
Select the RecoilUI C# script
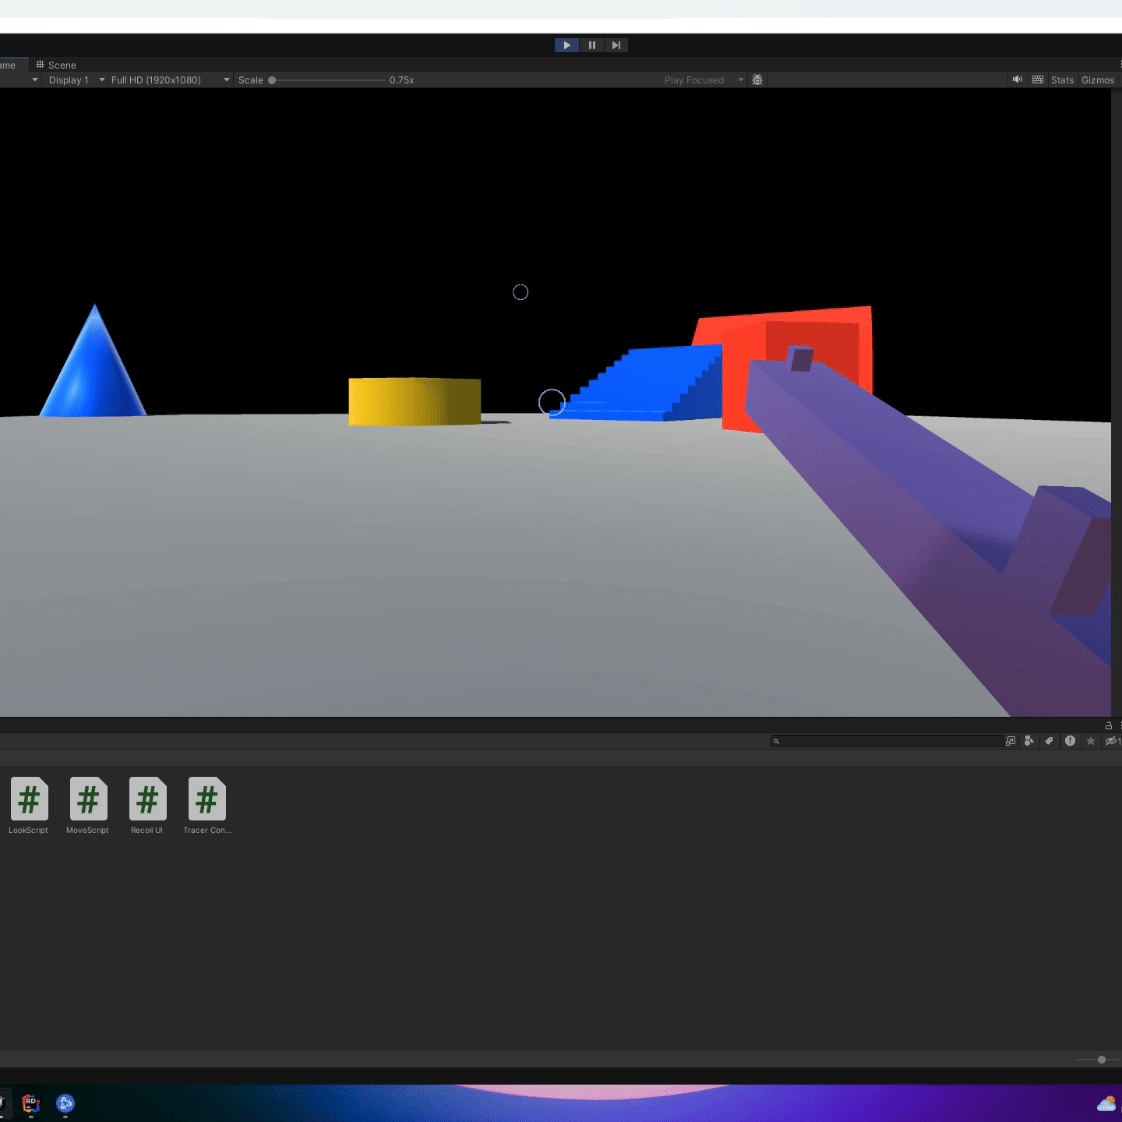pyautogui.click(x=147, y=800)
